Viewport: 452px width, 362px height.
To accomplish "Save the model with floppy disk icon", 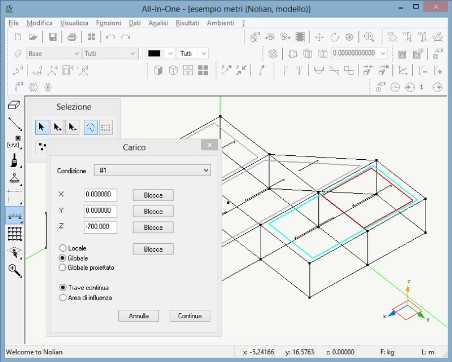I will [53, 37].
